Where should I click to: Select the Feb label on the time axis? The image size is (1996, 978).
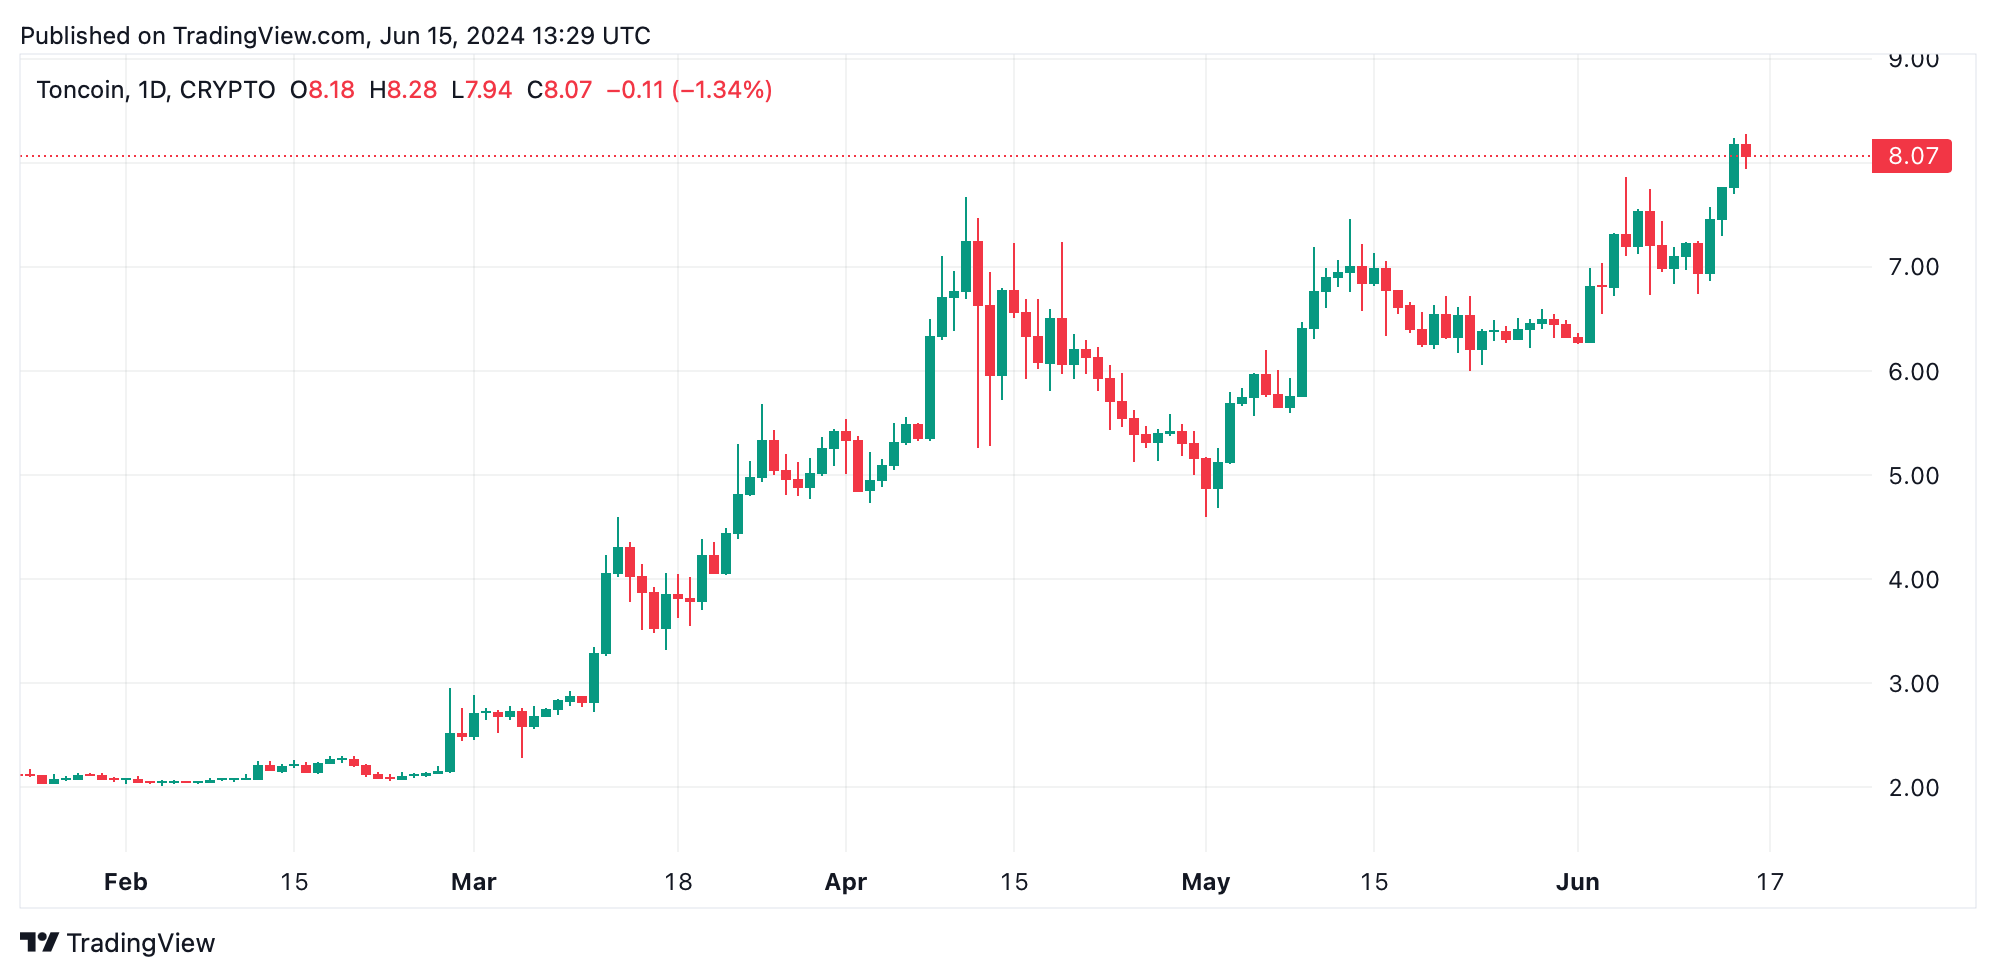point(126,882)
